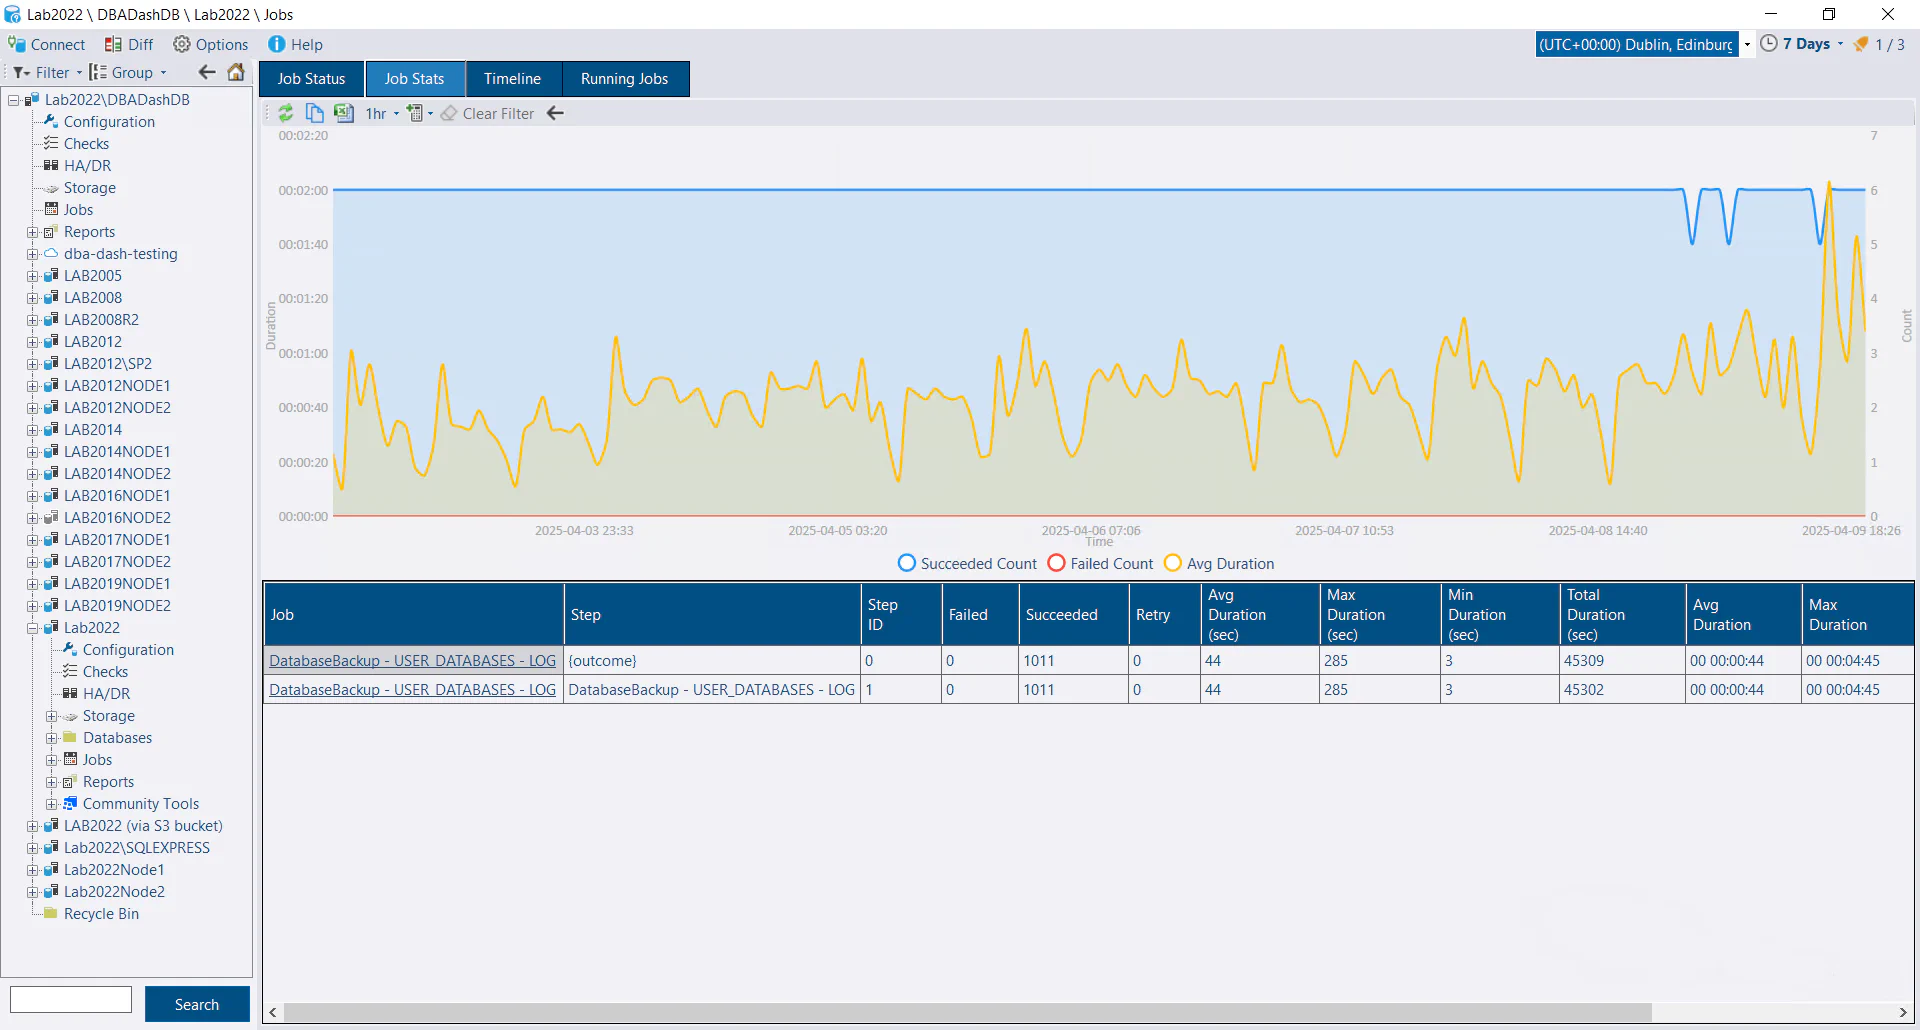This screenshot has height=1030, width=1920.
Task: Click the Search button below the sidebar
Action: tap(196, 1004)
